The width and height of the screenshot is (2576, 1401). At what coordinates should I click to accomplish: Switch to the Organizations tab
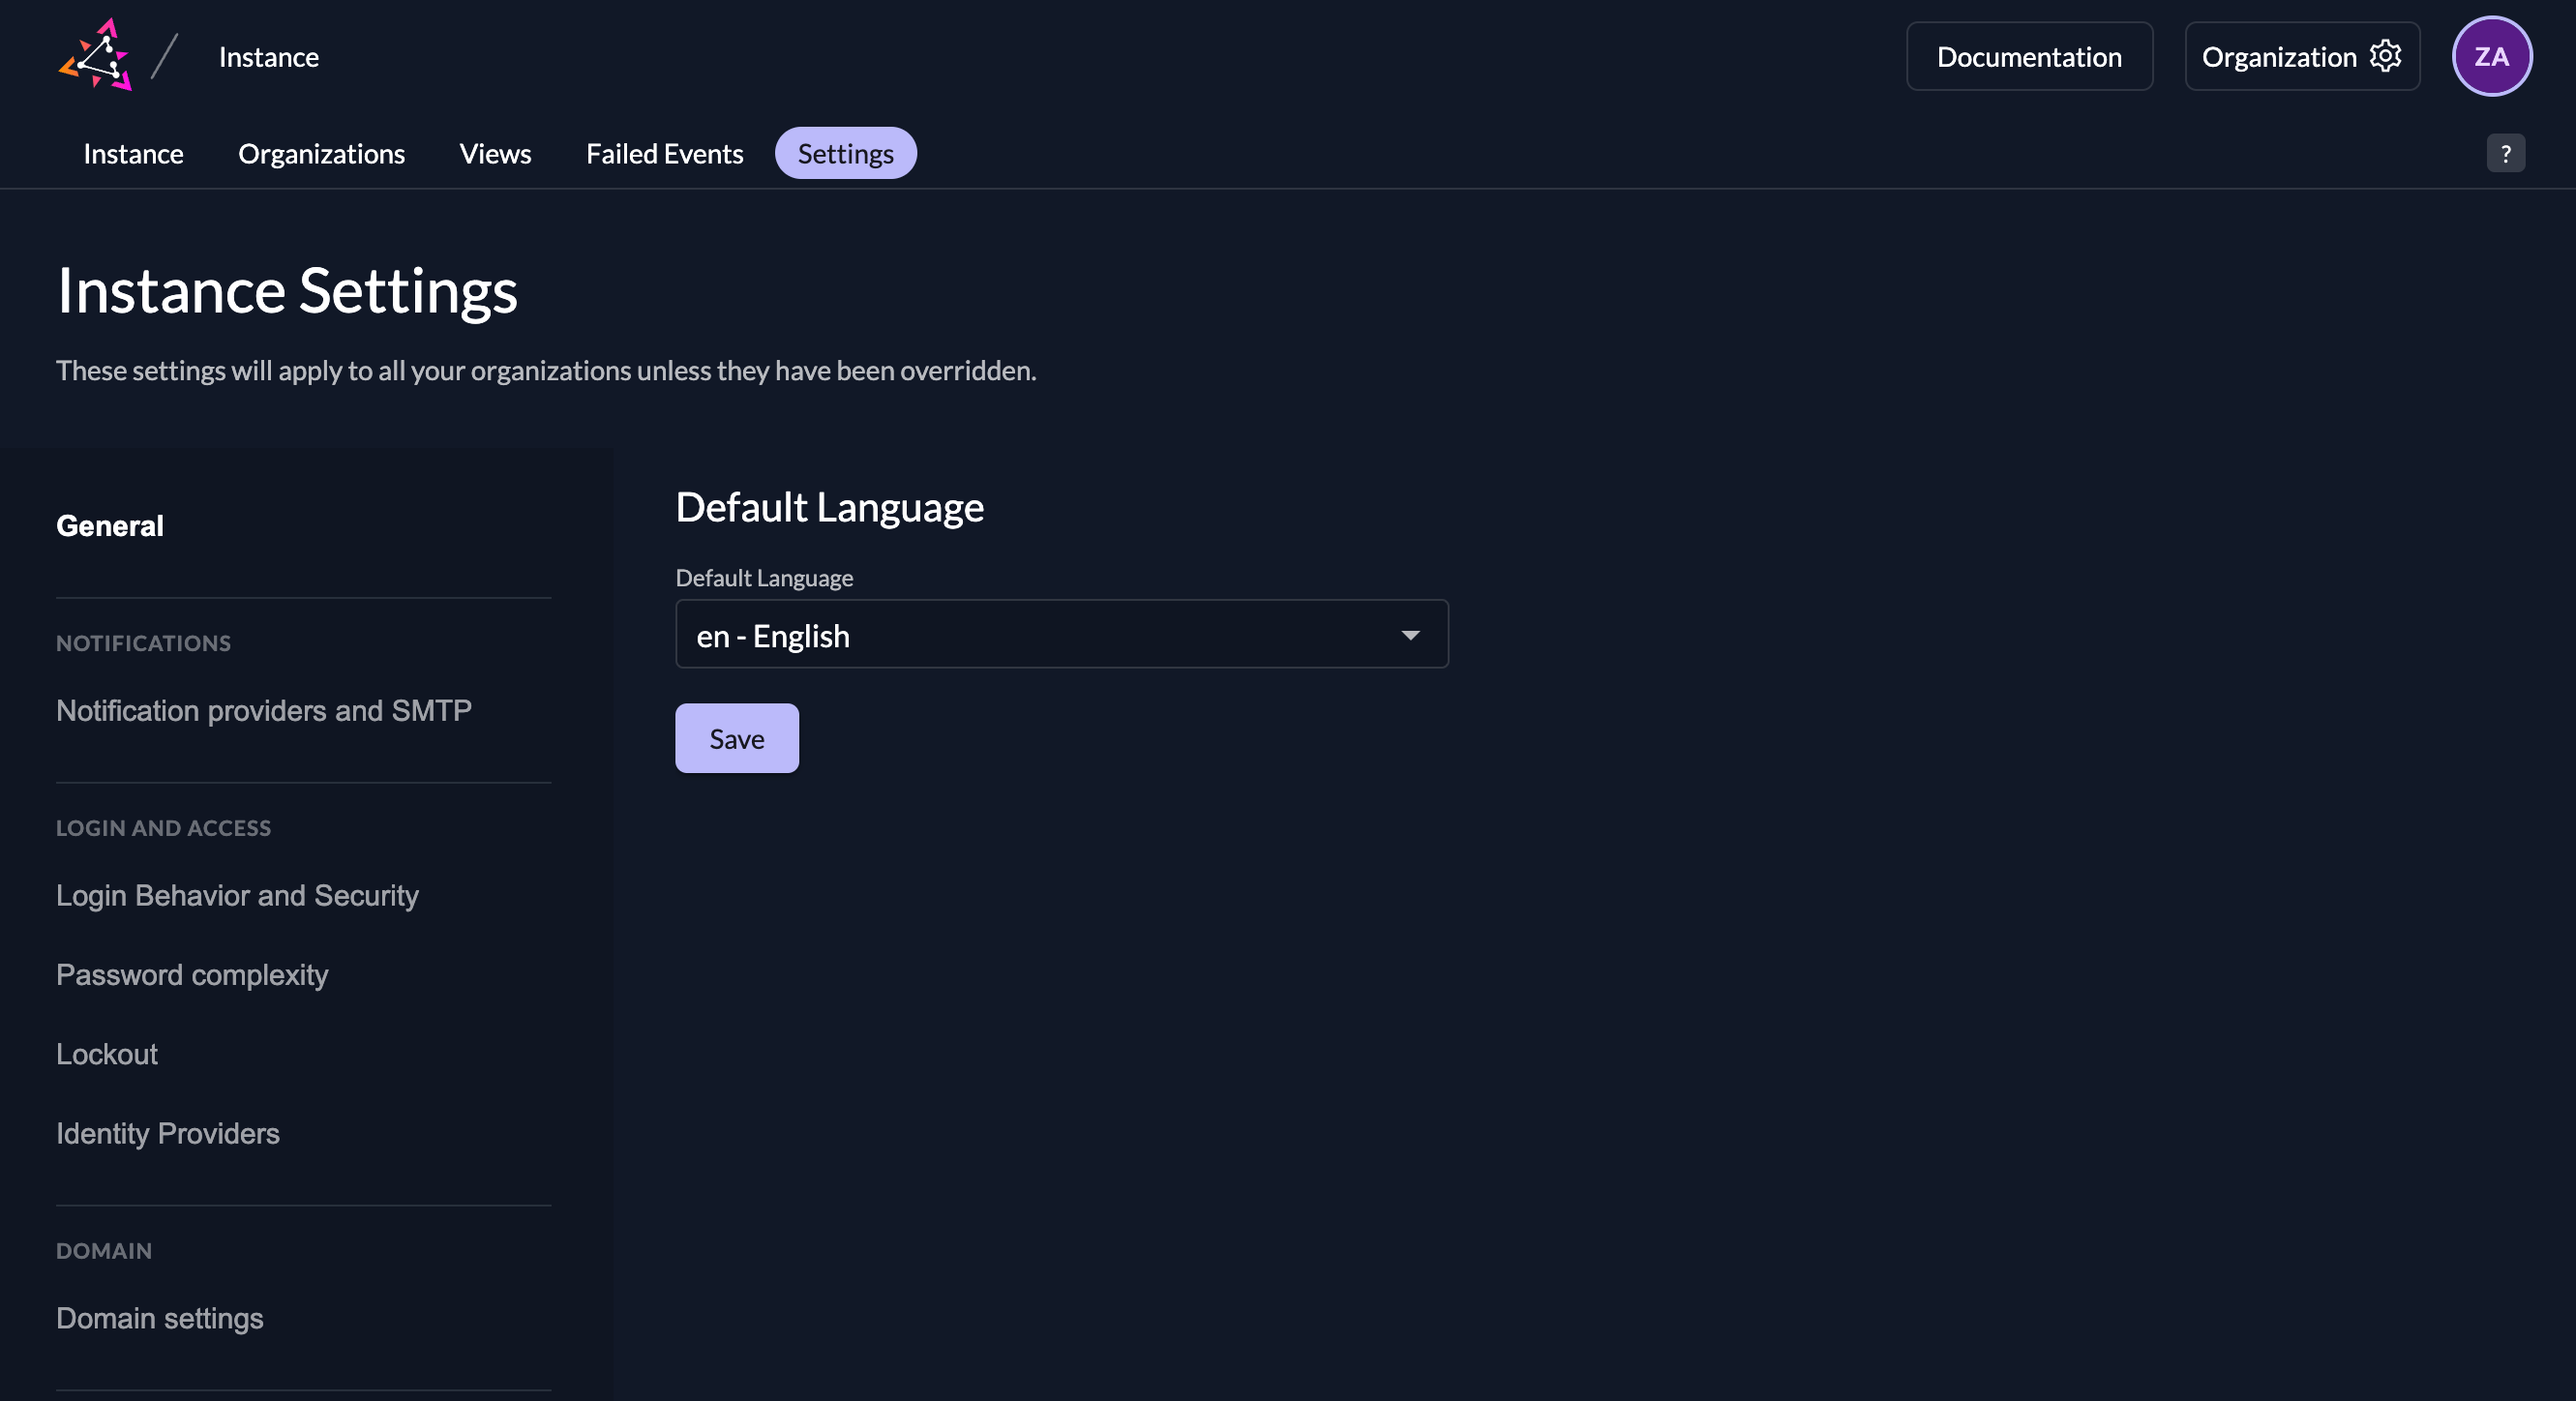point(321,153)
